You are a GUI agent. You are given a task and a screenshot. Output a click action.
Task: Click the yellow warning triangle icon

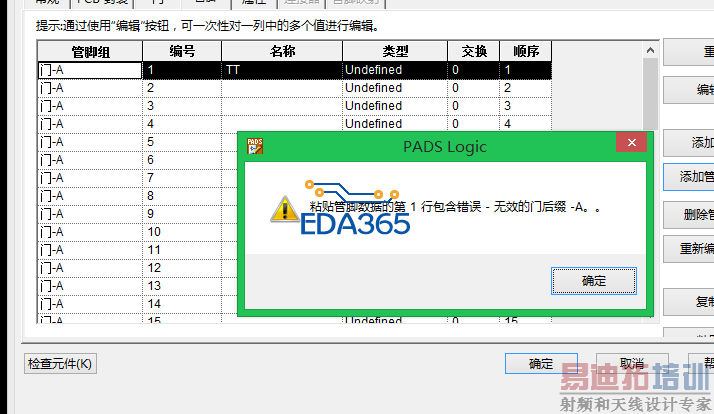pyautogui.click(x=285, y=209)
